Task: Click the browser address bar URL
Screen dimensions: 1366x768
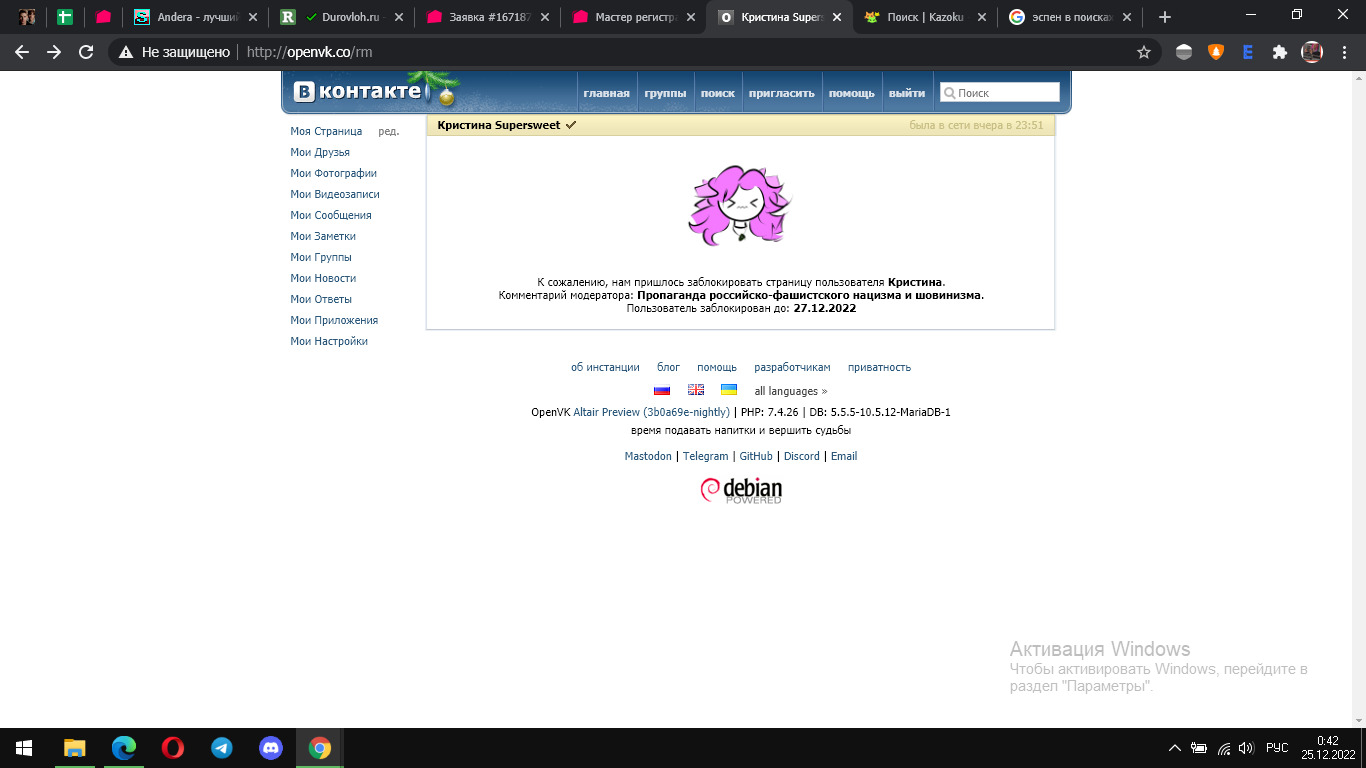Action: [309, 52]
